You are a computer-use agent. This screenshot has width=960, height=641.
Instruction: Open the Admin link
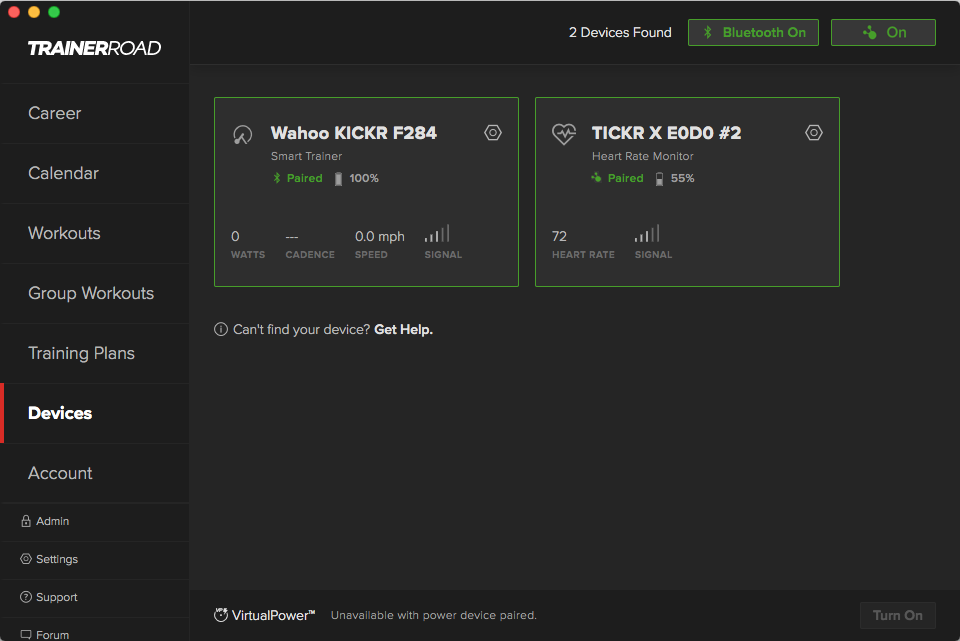(x=95, y=522)
